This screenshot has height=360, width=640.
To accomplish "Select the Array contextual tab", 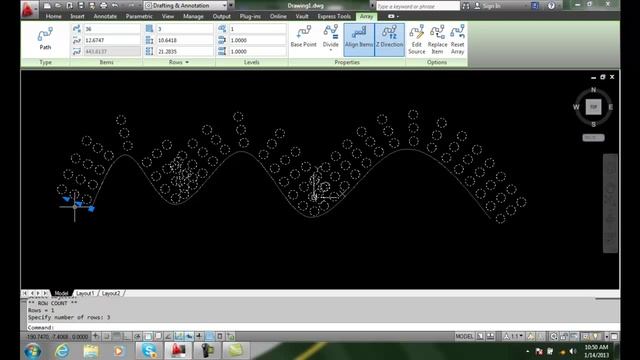I will click(366, 16).
